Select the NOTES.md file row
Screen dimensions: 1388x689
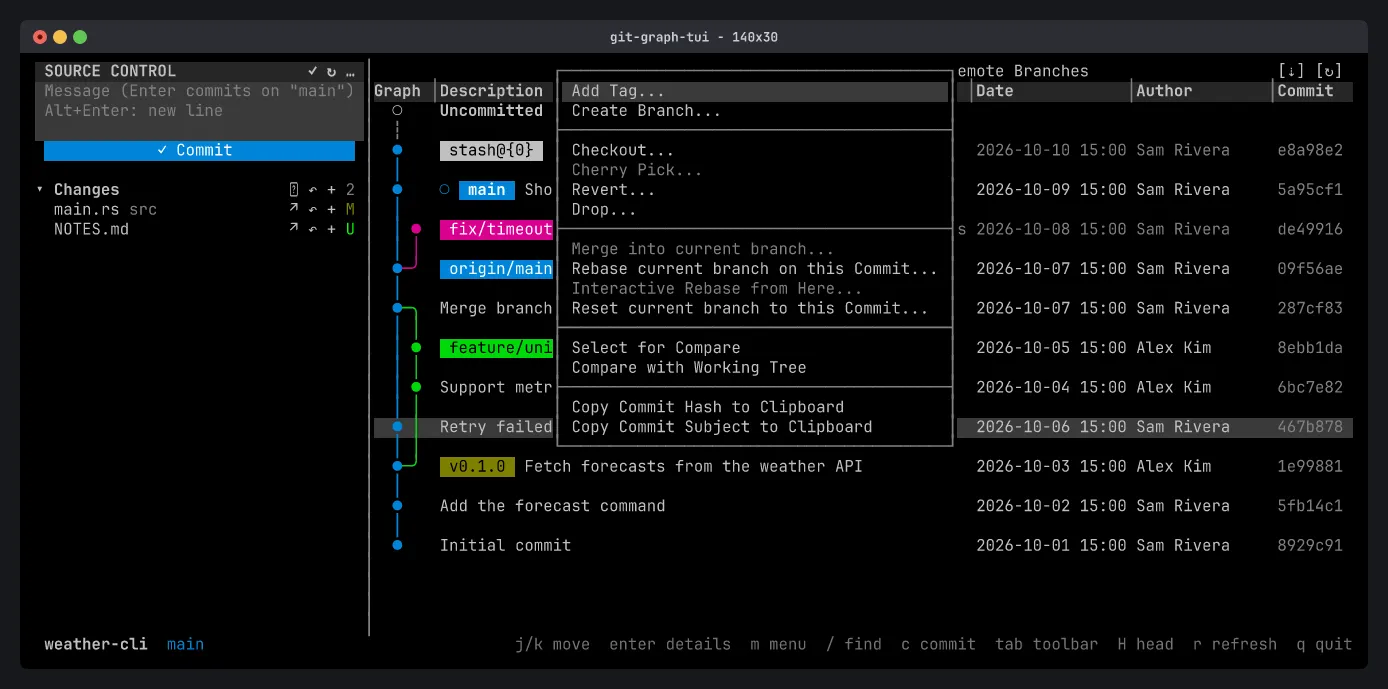[199, 229]
